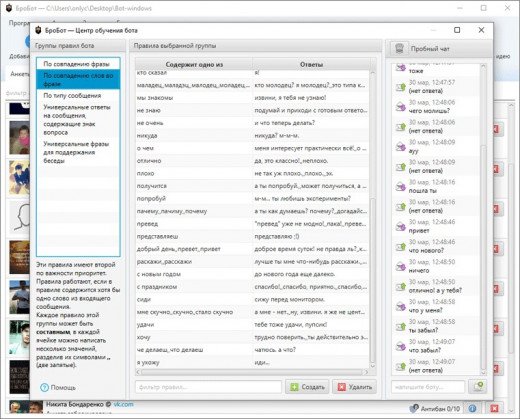Click the reply icon beside 'что нового?'
Viewport: 520px width, 419px height.
coord(400,247)
